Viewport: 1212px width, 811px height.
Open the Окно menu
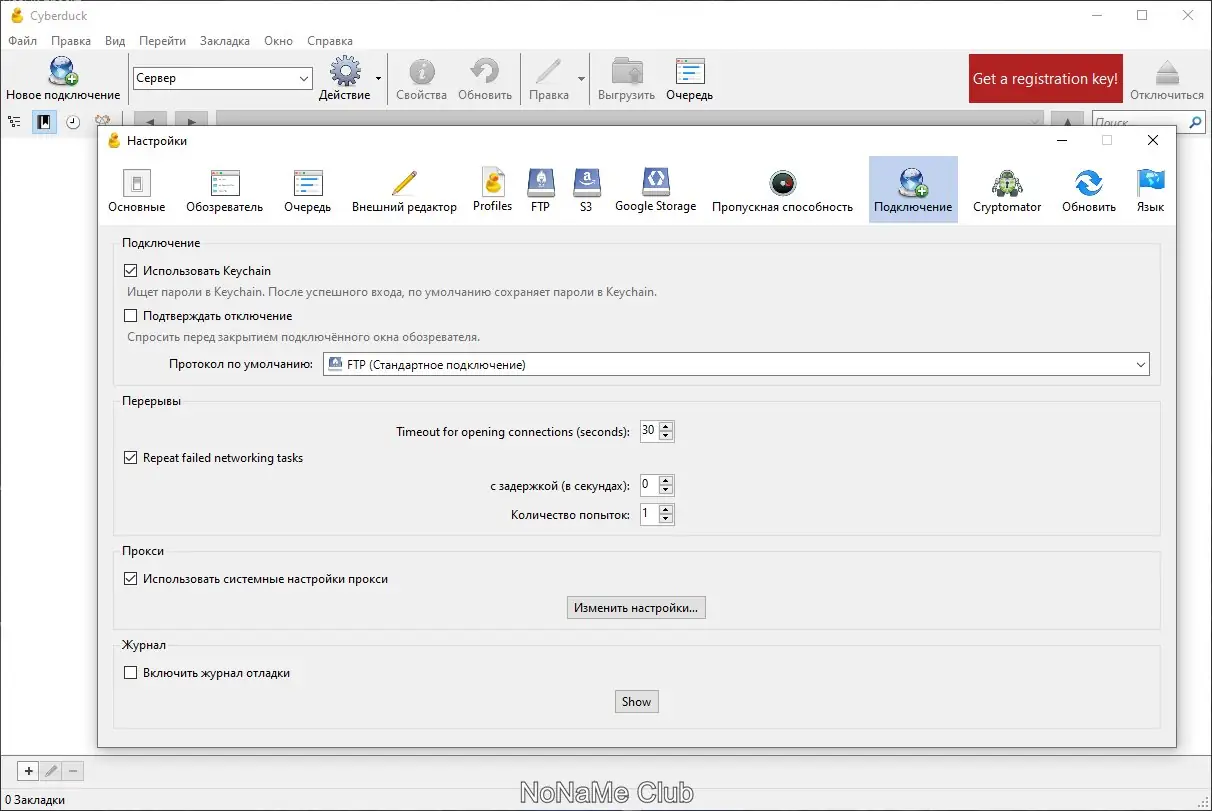[x=279, y=41]
